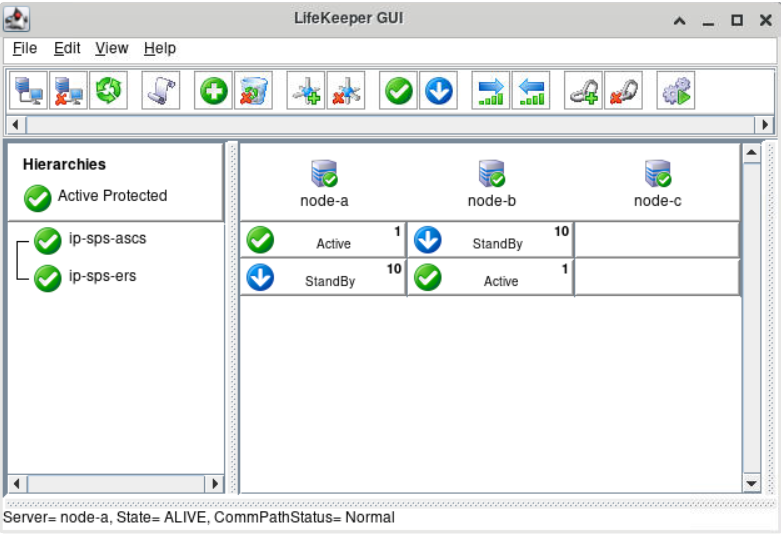Viewport: 781px width, 535px height.
Task: Click the Delete Comm Path icon
Action: click(x=346, y=91)
